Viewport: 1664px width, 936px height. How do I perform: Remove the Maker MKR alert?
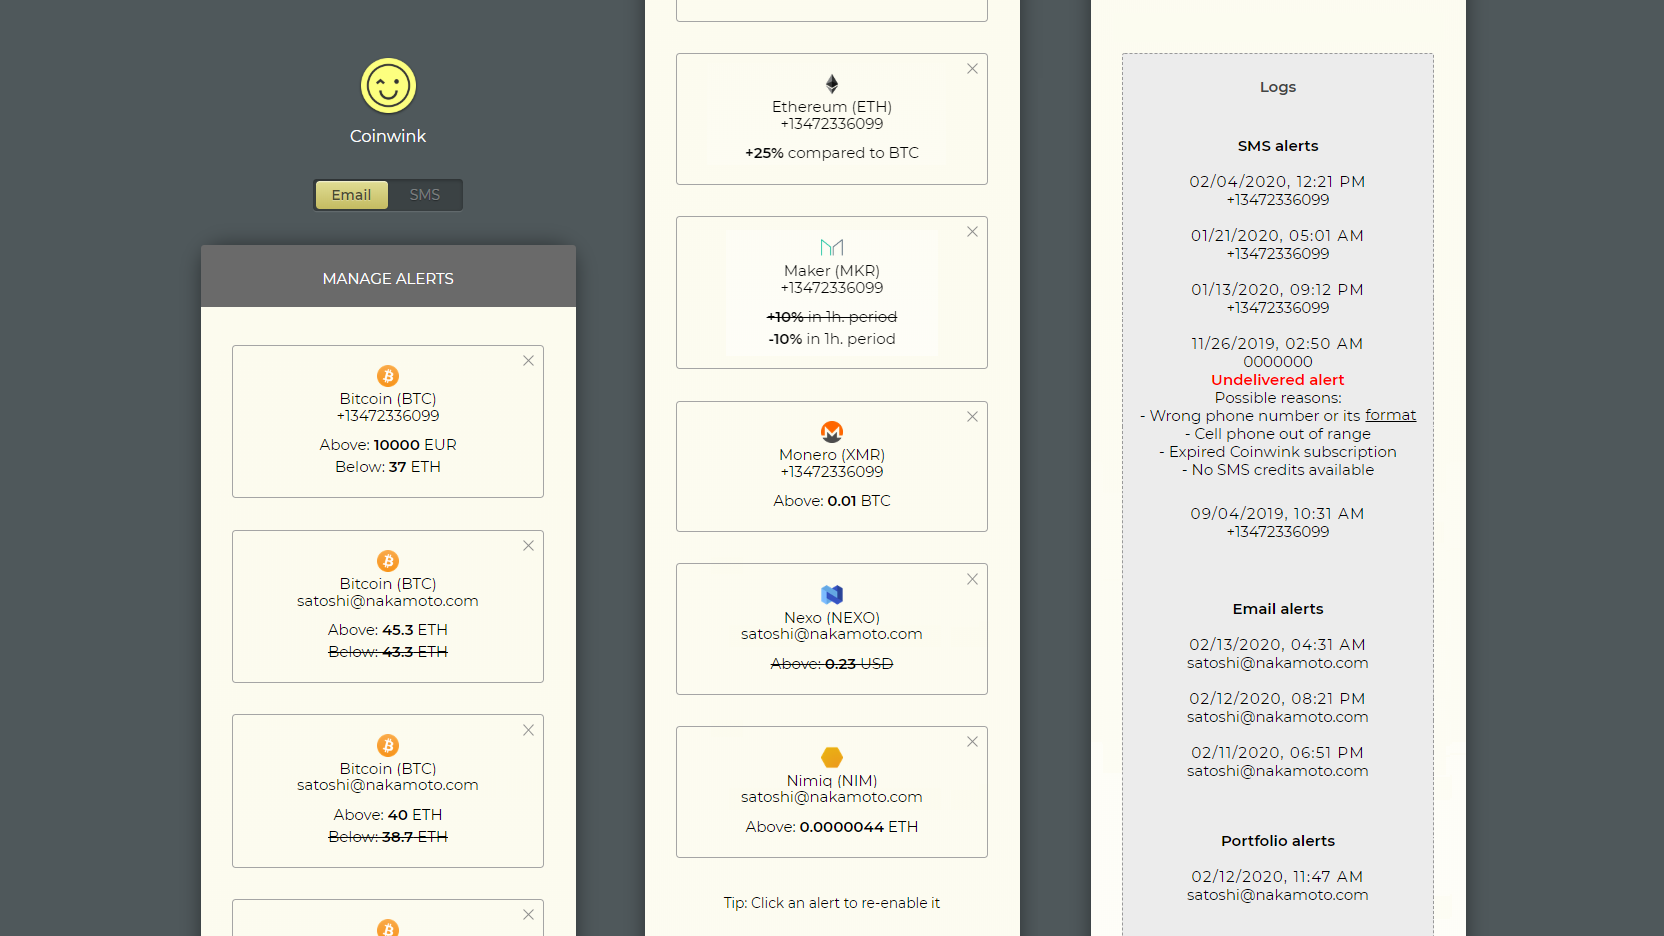click(972, 232)
